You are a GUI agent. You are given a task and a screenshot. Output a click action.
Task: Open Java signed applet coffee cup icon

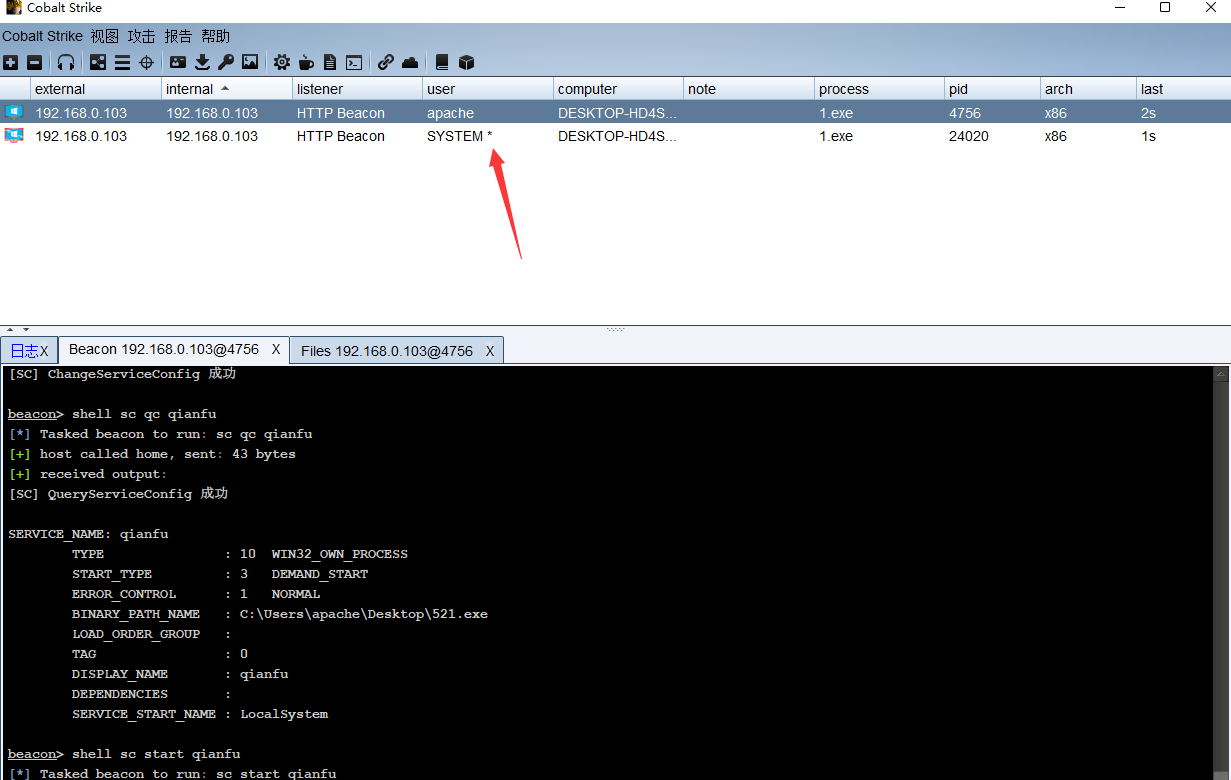coord(306,62)
